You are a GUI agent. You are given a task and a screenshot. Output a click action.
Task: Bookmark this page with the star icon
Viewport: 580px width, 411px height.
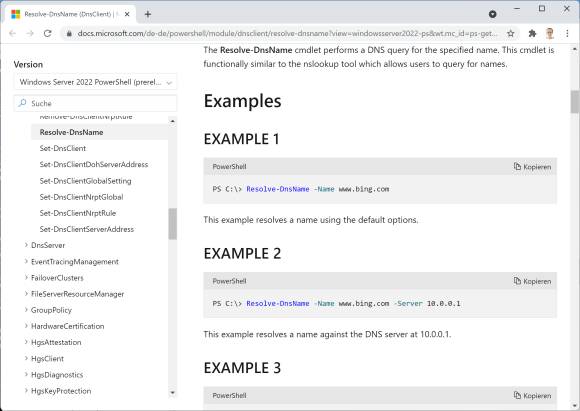click(x=511, y=33)
